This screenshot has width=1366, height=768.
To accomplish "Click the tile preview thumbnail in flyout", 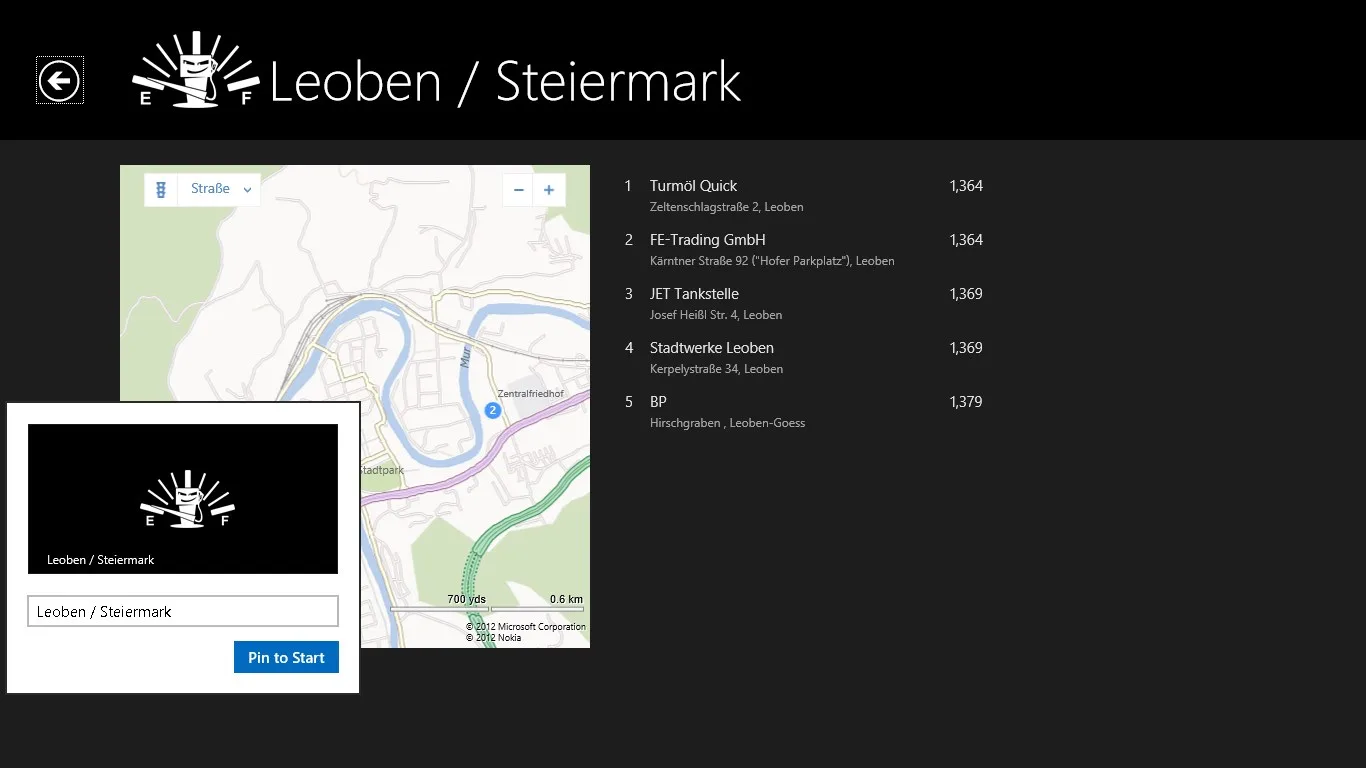I will point(183,499).
